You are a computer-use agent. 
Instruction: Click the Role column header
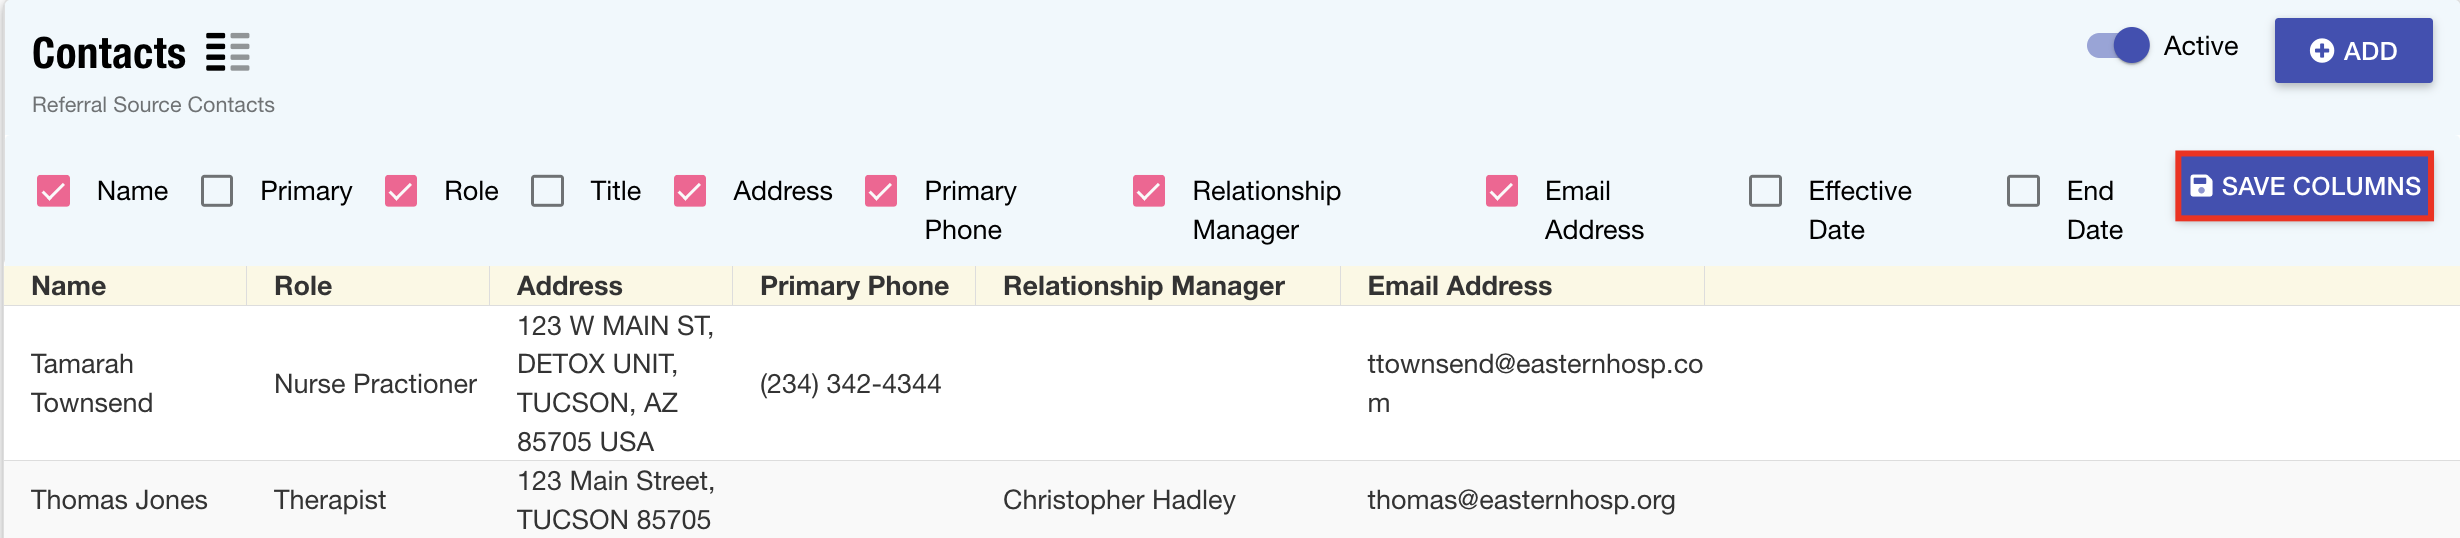click(x=303, y=286)
